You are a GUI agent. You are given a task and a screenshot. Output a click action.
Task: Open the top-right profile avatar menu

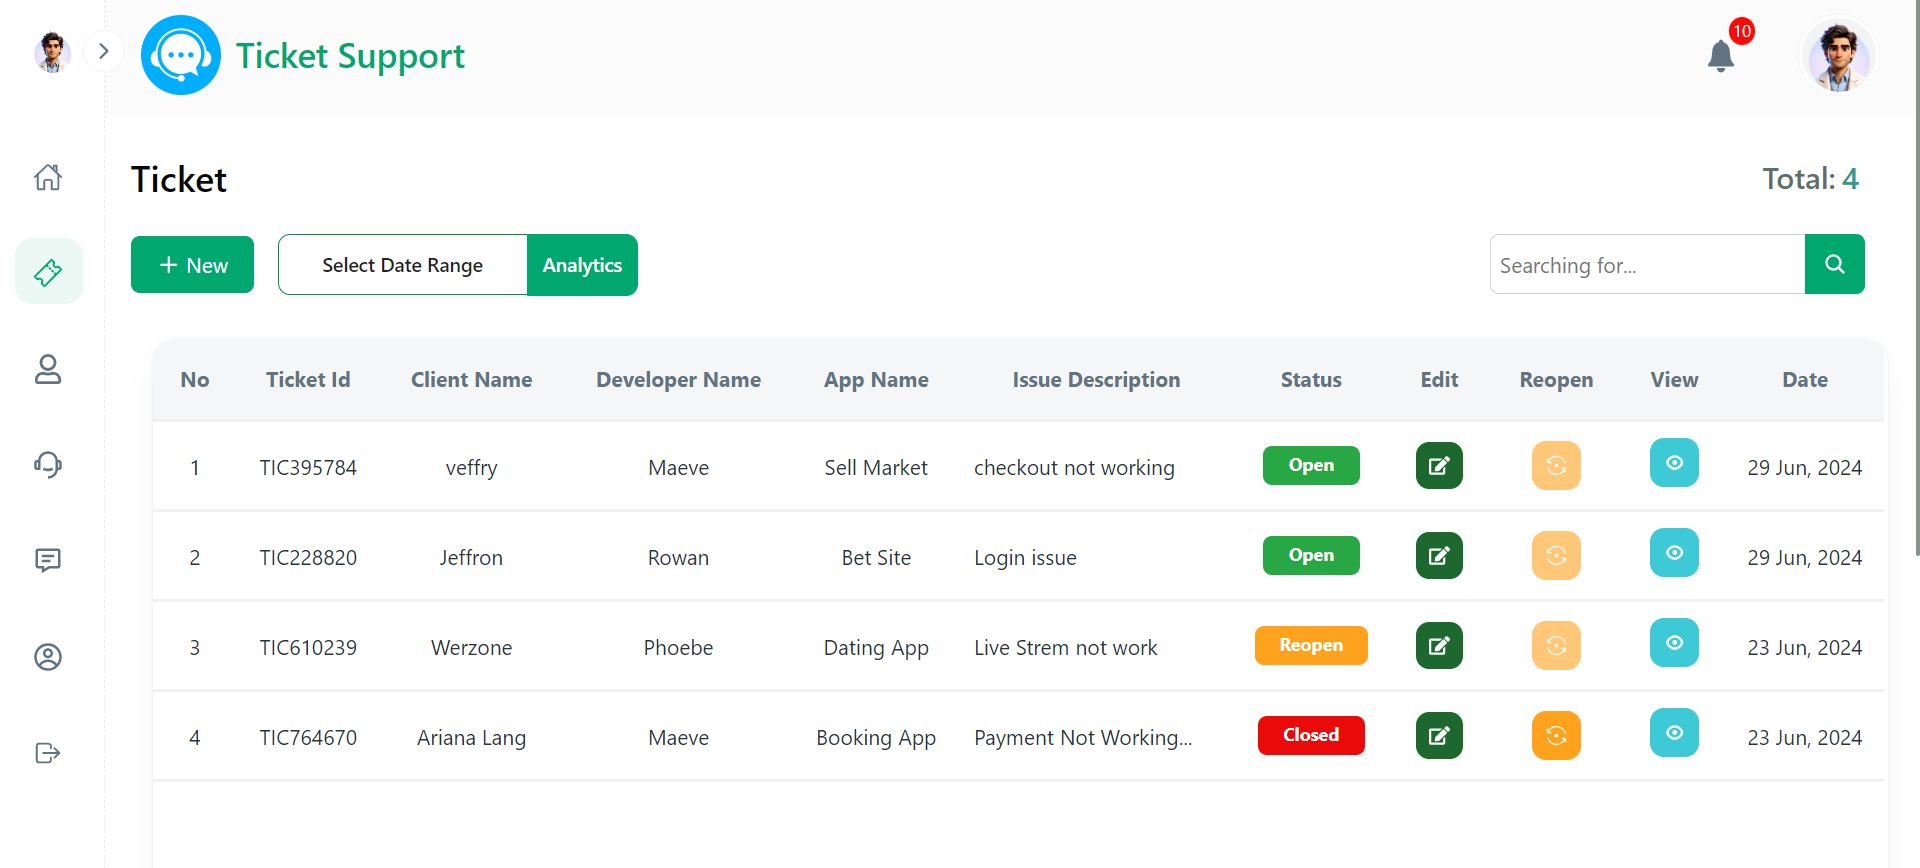pyautogui.click(x=1837, y=56)
